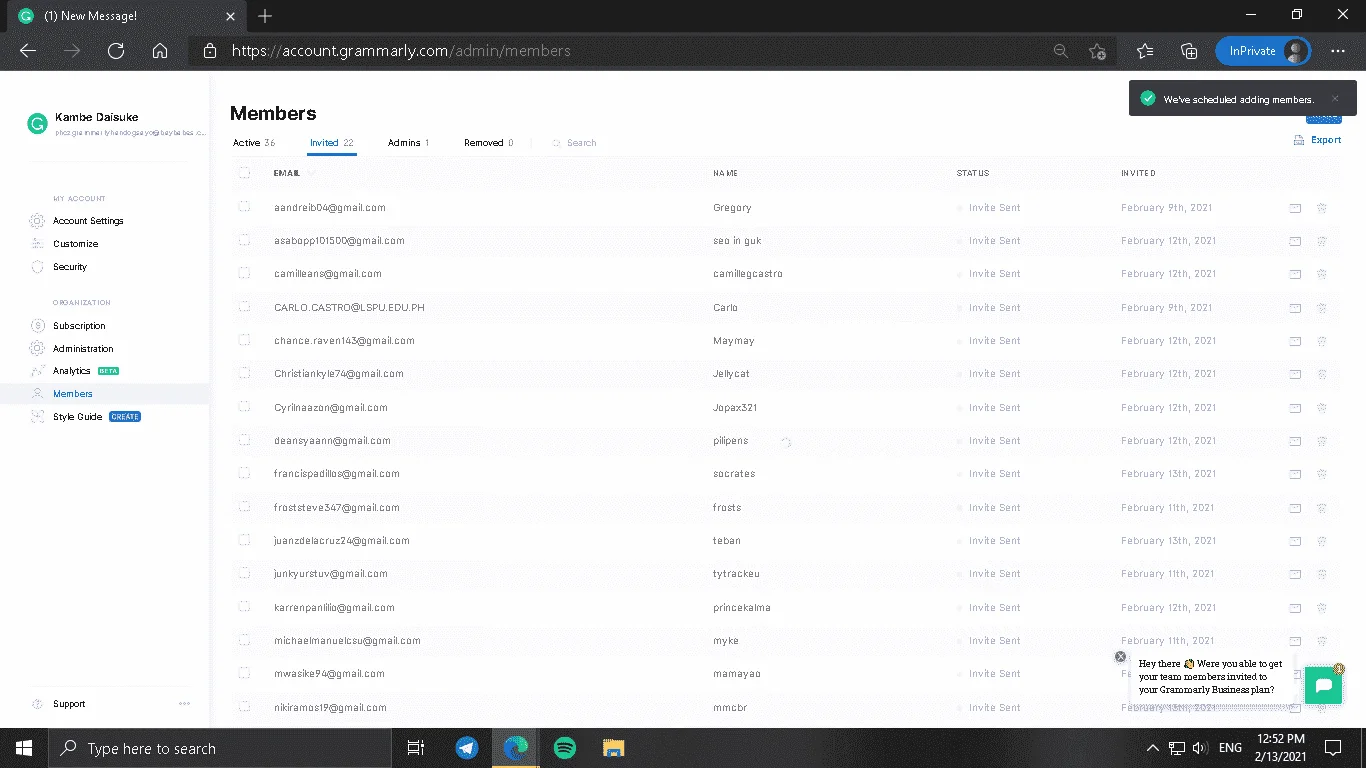This screenshot has height=768, width=1366.
Task: Open Spotify from the taskbar
Action: coord(564,748)
